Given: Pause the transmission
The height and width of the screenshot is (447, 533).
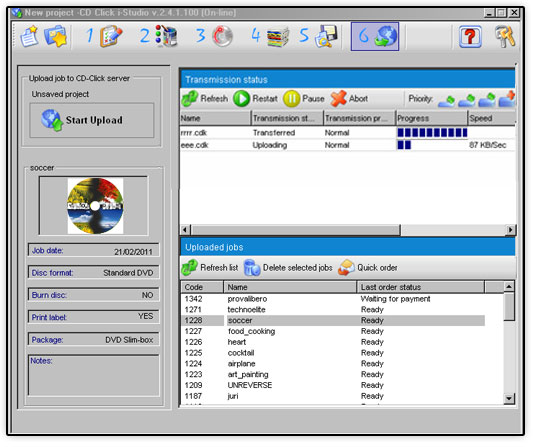Looking at the screenshot, I should pyautogui.click(x=304, y=99).
